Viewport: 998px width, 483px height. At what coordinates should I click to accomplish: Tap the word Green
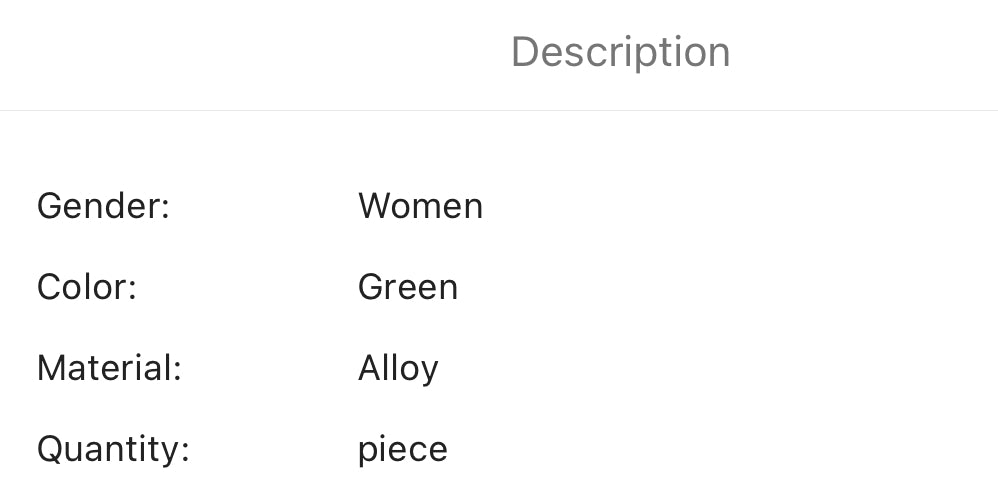tap(407, 287)
